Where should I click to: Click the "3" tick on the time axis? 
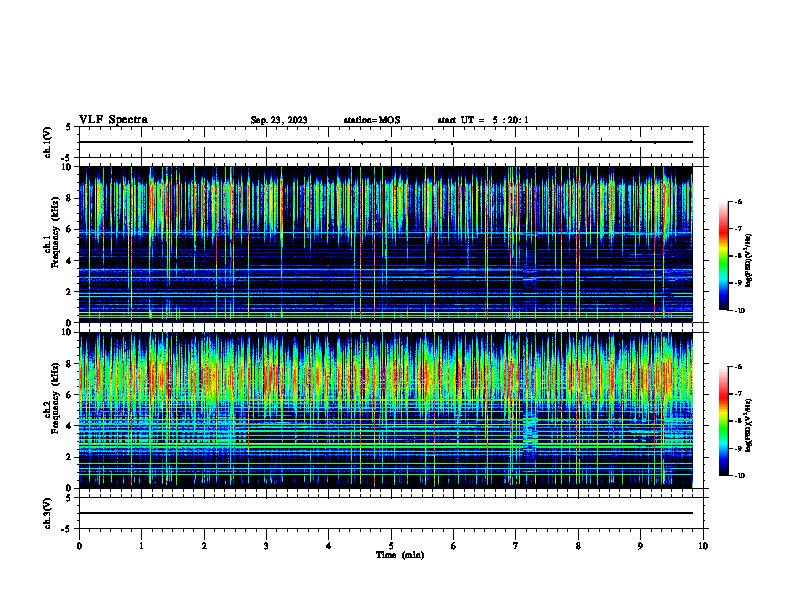[266, 546]
